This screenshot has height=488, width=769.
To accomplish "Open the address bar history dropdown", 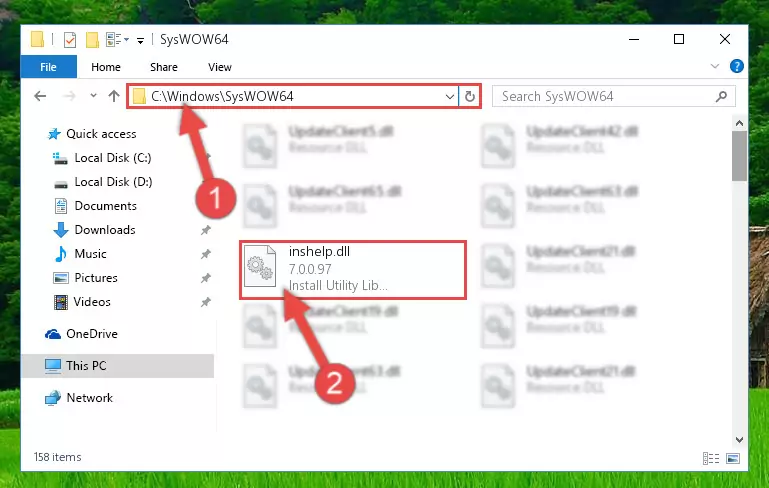I will pyautogui.click(x=449, y=97).
